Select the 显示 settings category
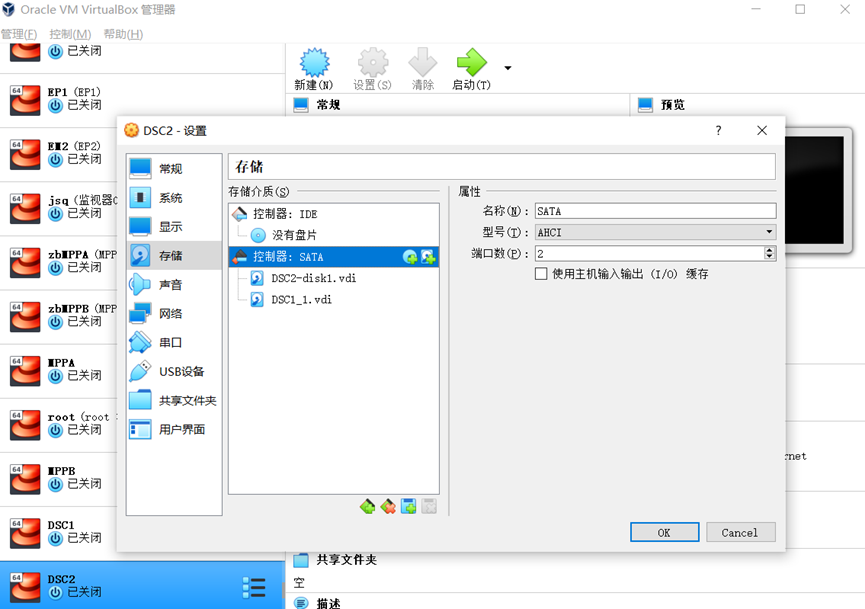Viewport: 865px width, 609px height. pos(174,227)
